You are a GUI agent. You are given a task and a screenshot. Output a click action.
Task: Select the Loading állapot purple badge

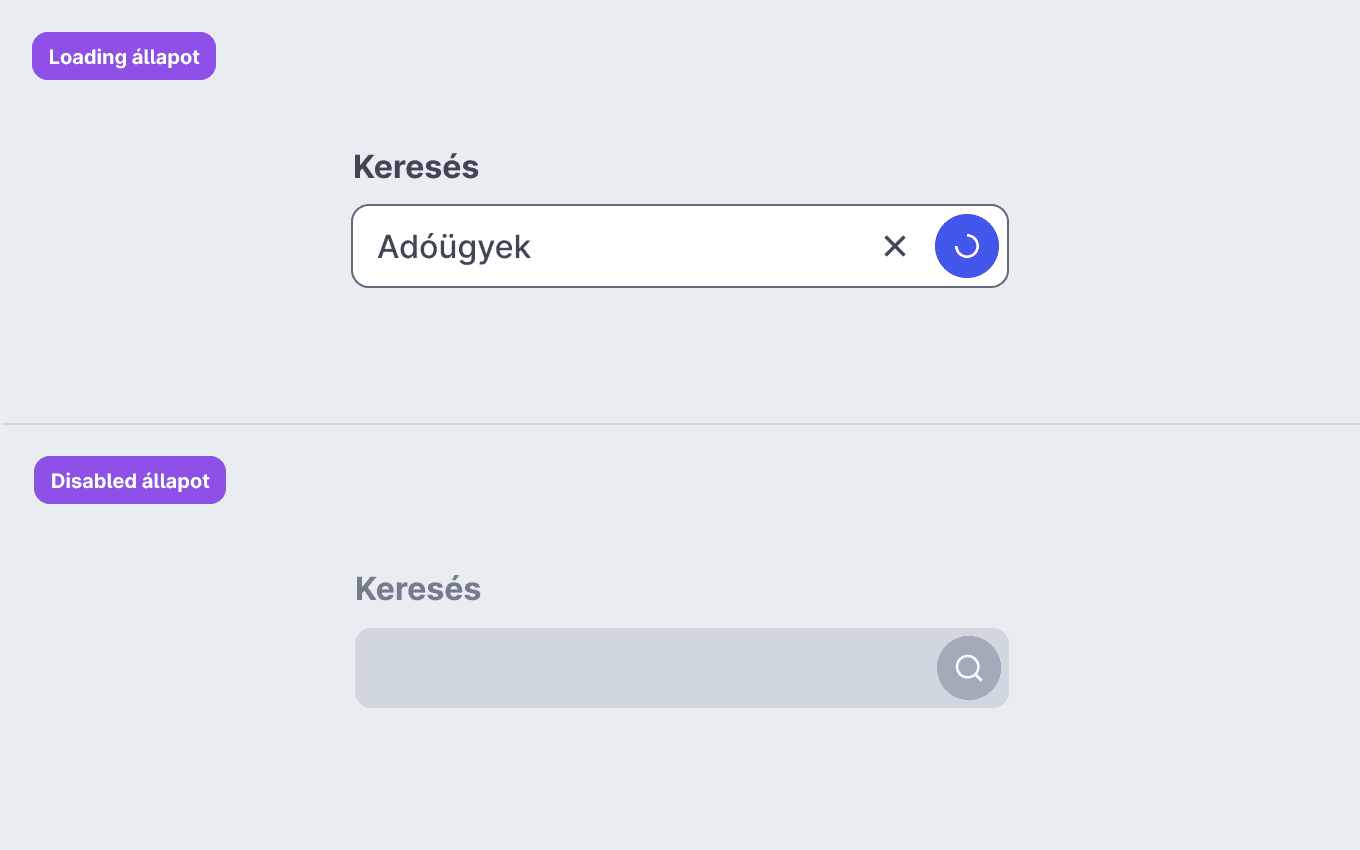[x=124, y=56]
